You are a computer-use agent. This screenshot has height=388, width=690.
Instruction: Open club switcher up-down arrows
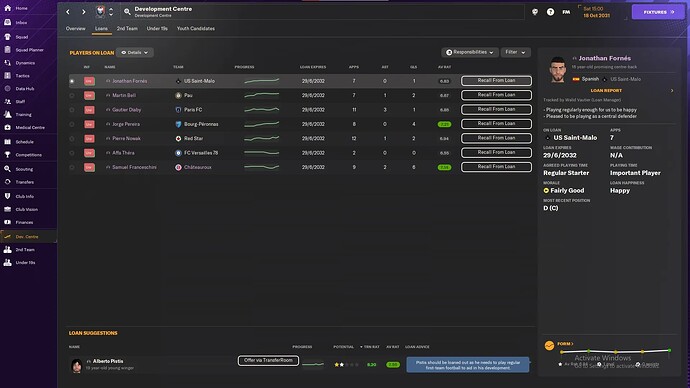111,12
